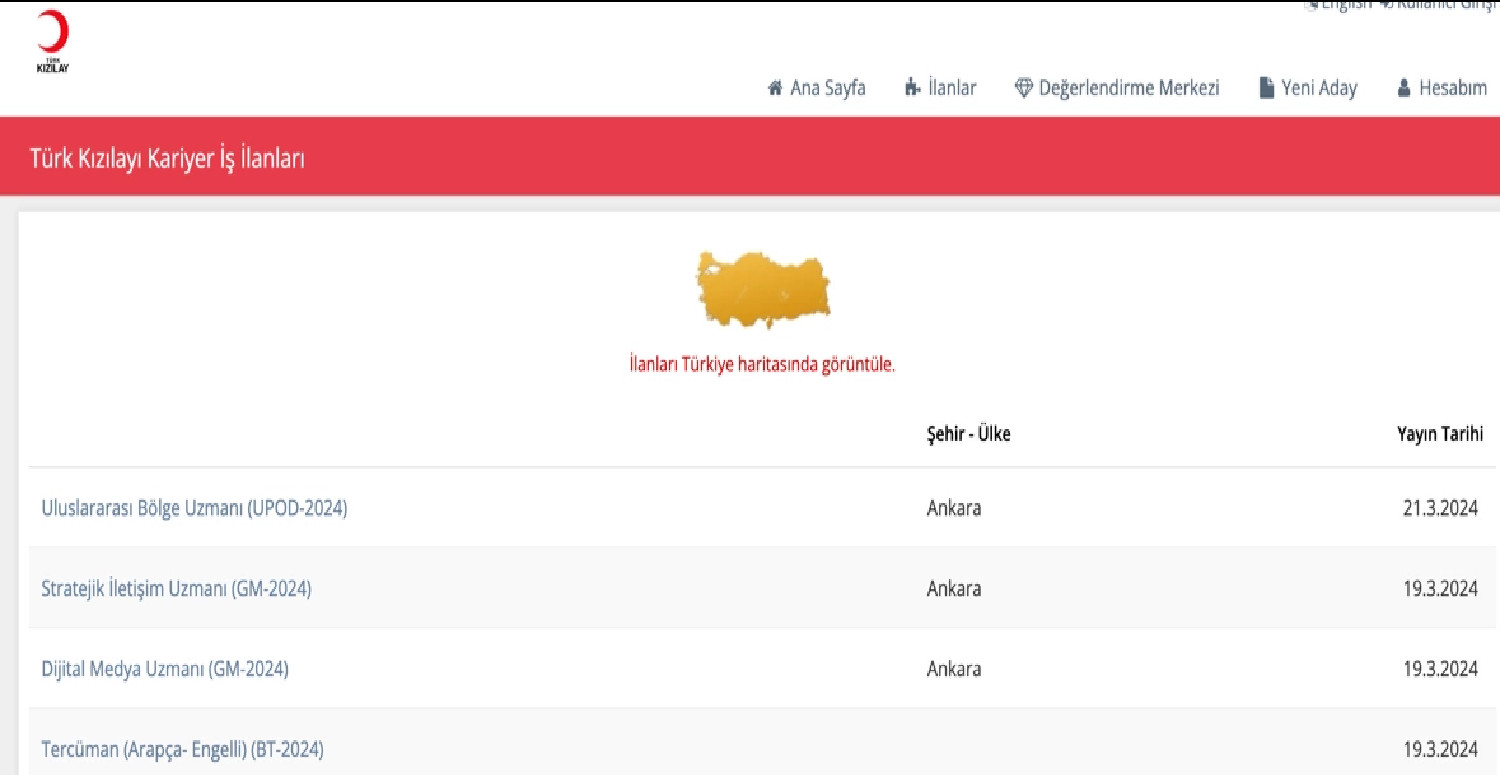Click 19.3.2024 in the Tercüman row
The image size is (1500, 775).
pos(1440,749)
